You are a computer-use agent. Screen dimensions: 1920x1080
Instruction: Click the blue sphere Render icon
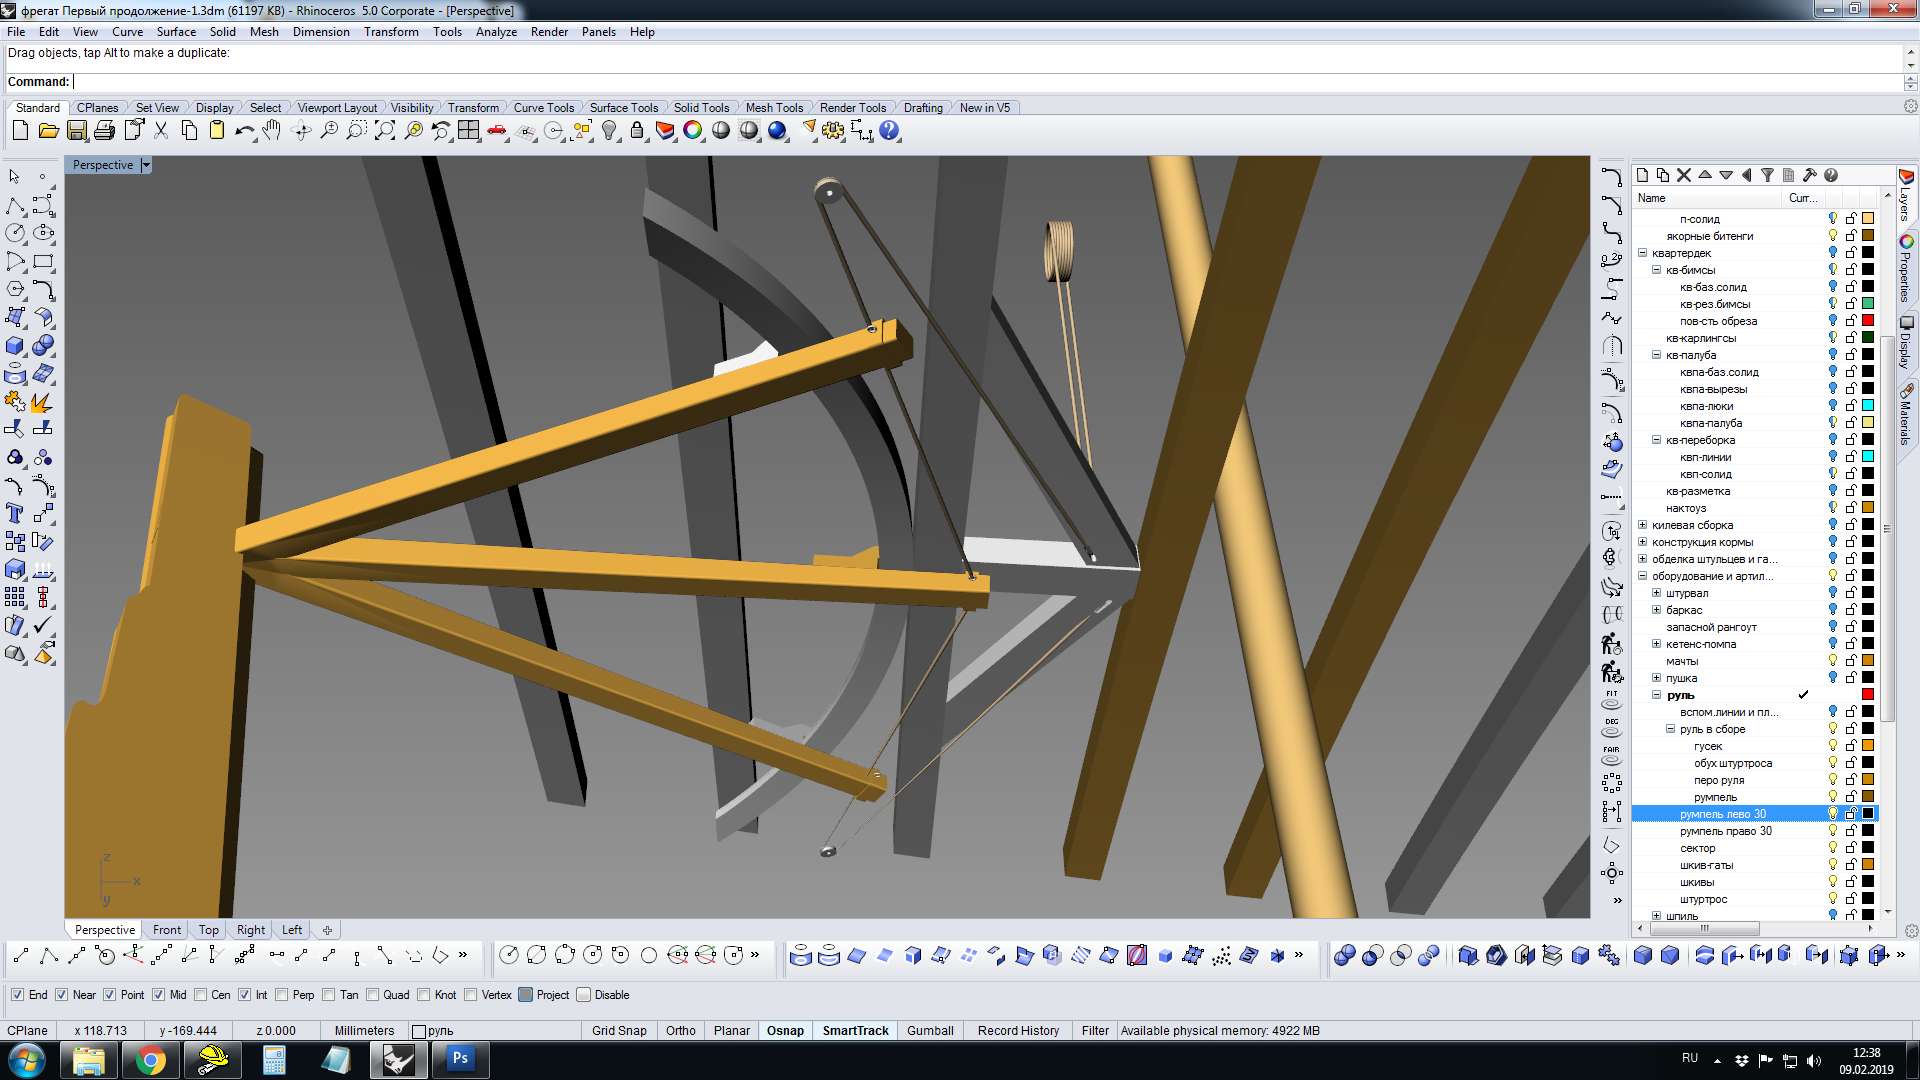pyautogui.click(x=777, y=131)
